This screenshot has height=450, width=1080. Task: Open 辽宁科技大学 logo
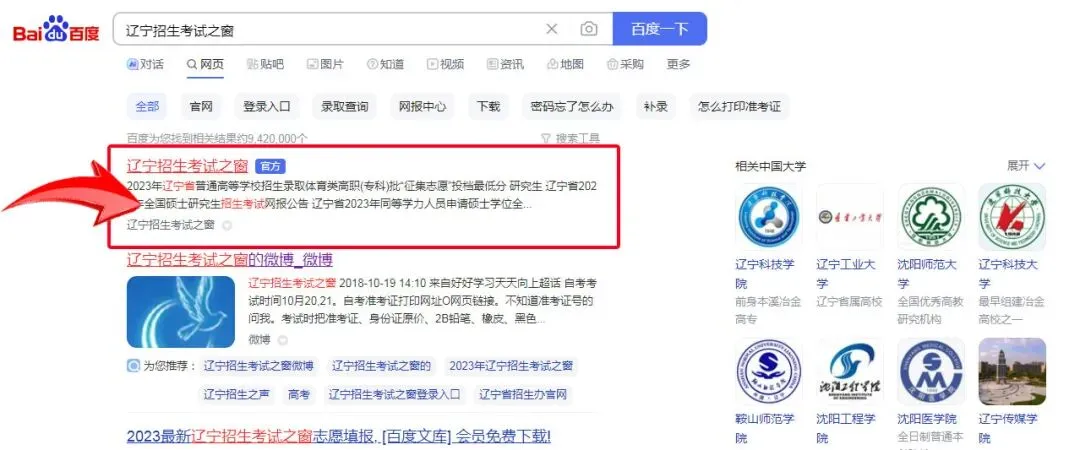coord(1012,217)
